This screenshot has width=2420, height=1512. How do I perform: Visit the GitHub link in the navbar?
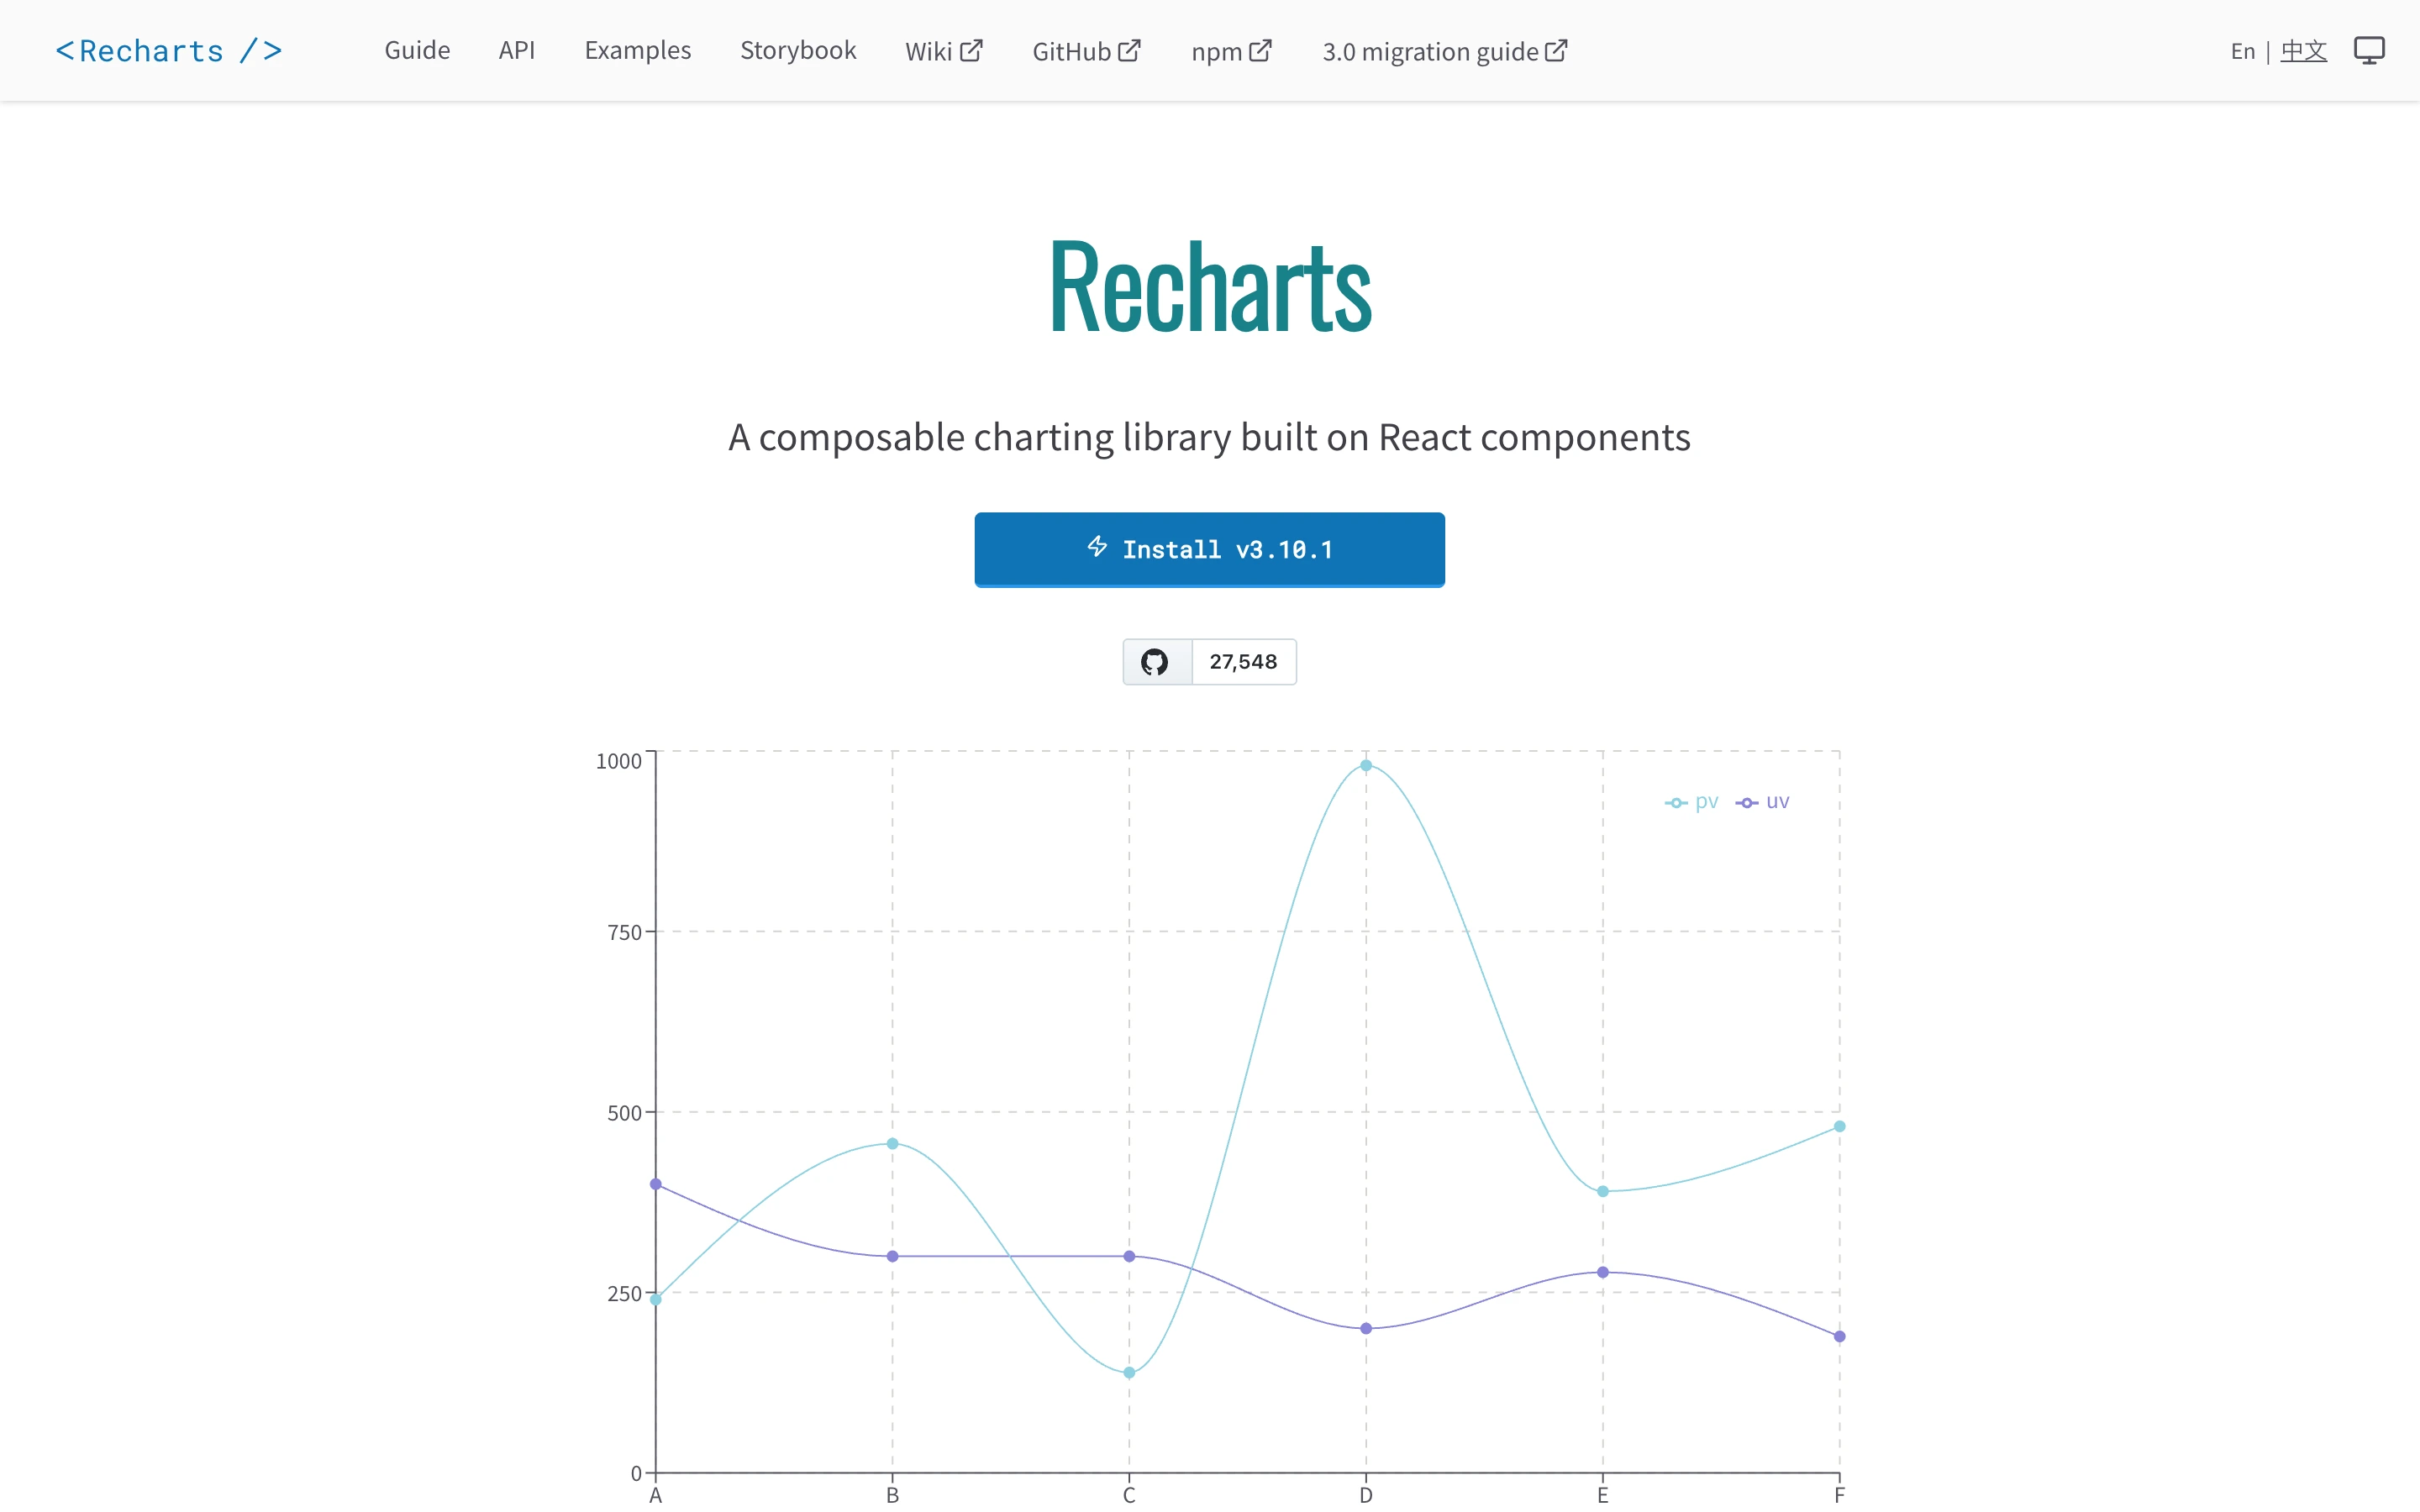1087,51
